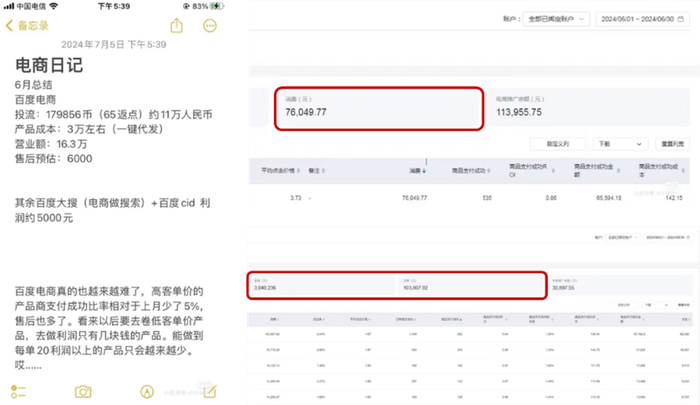Sort by 平均点击价格 column arrow
This screenshot has width=700, height=405.
298,171
